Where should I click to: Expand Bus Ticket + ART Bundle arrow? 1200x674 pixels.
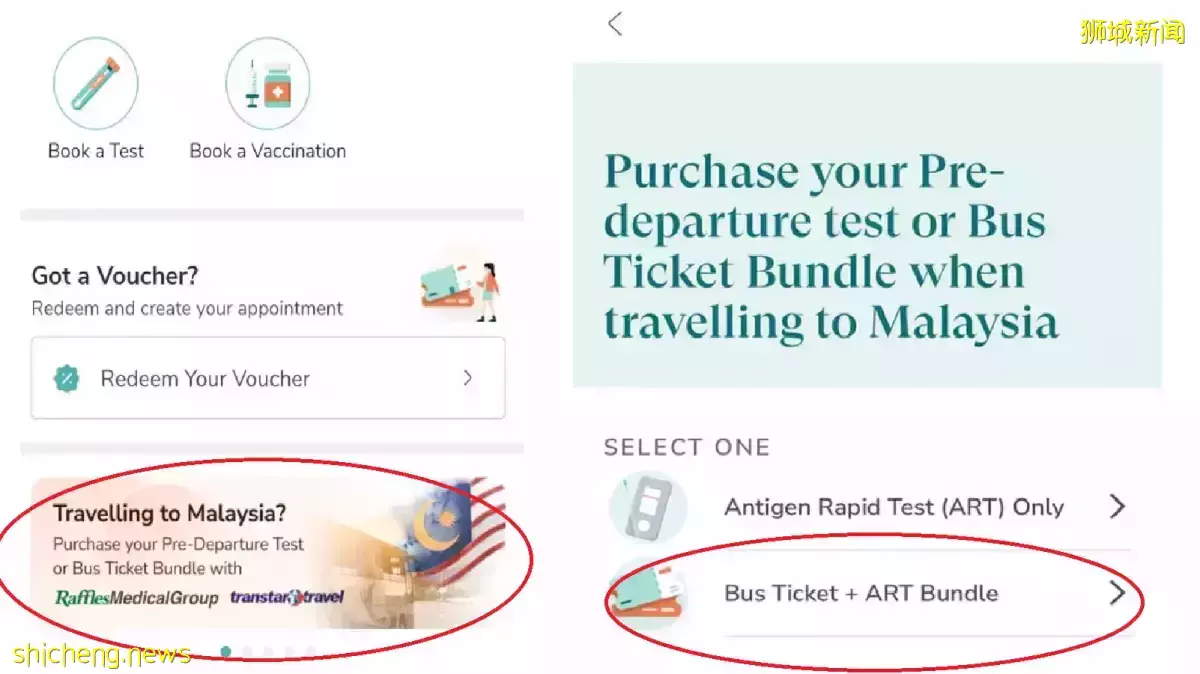tap(1118, 593)
